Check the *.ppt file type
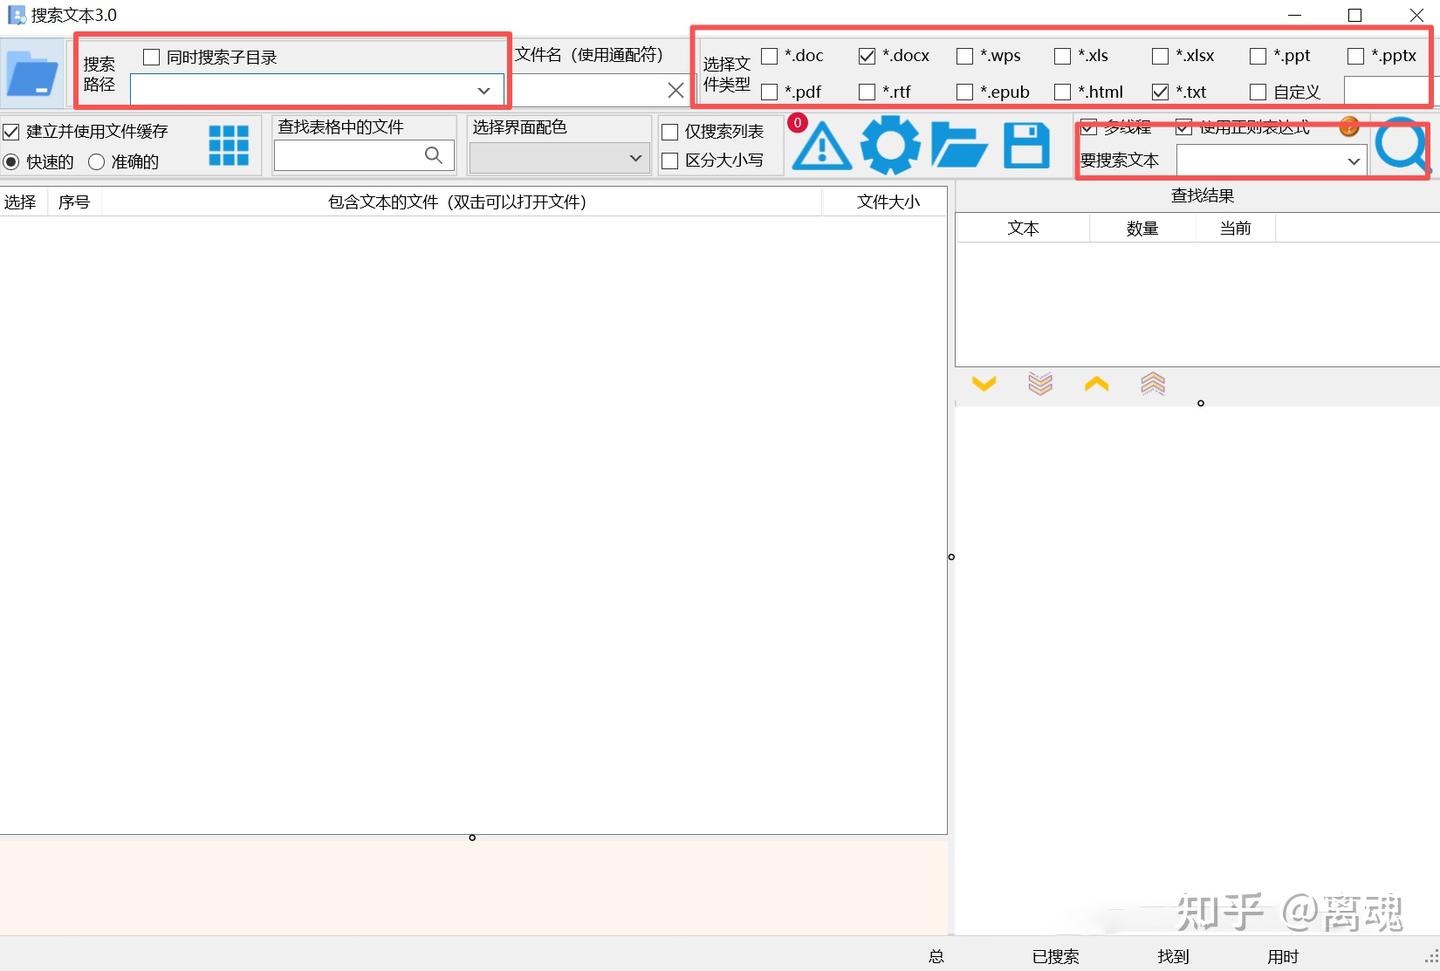The image size is (1440, 971). point(1258,56)
